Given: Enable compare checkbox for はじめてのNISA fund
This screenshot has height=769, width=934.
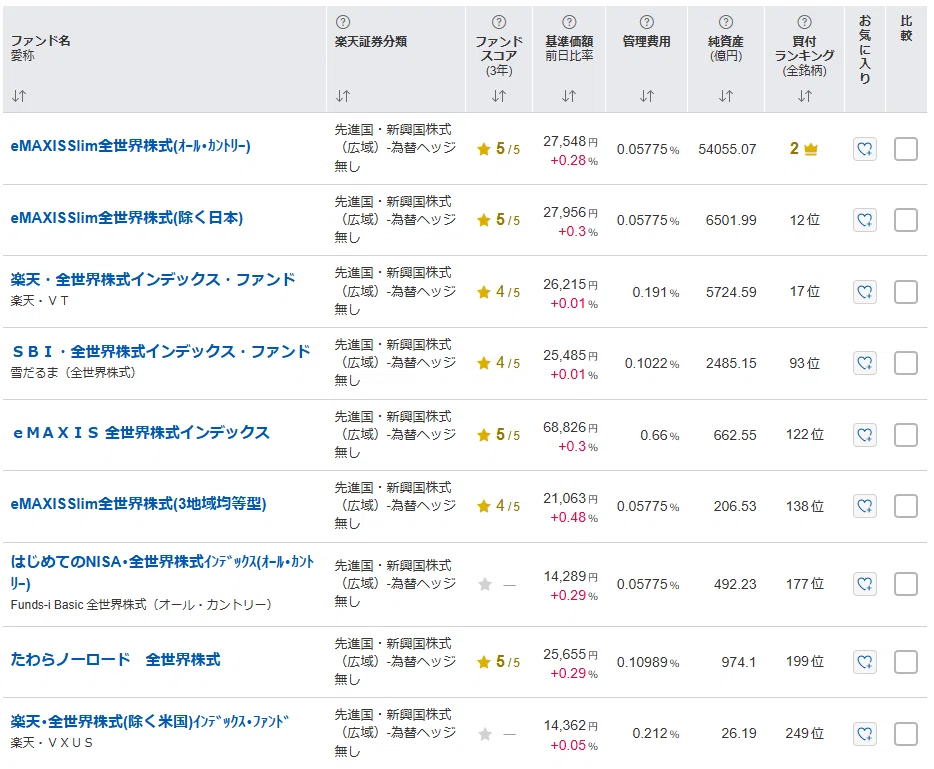Looking at the screenshot, I should [905, 584].
